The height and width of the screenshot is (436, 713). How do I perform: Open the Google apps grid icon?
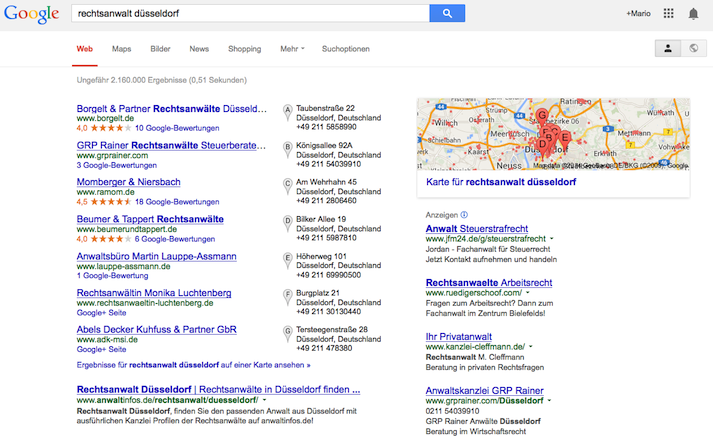[668, 13]
